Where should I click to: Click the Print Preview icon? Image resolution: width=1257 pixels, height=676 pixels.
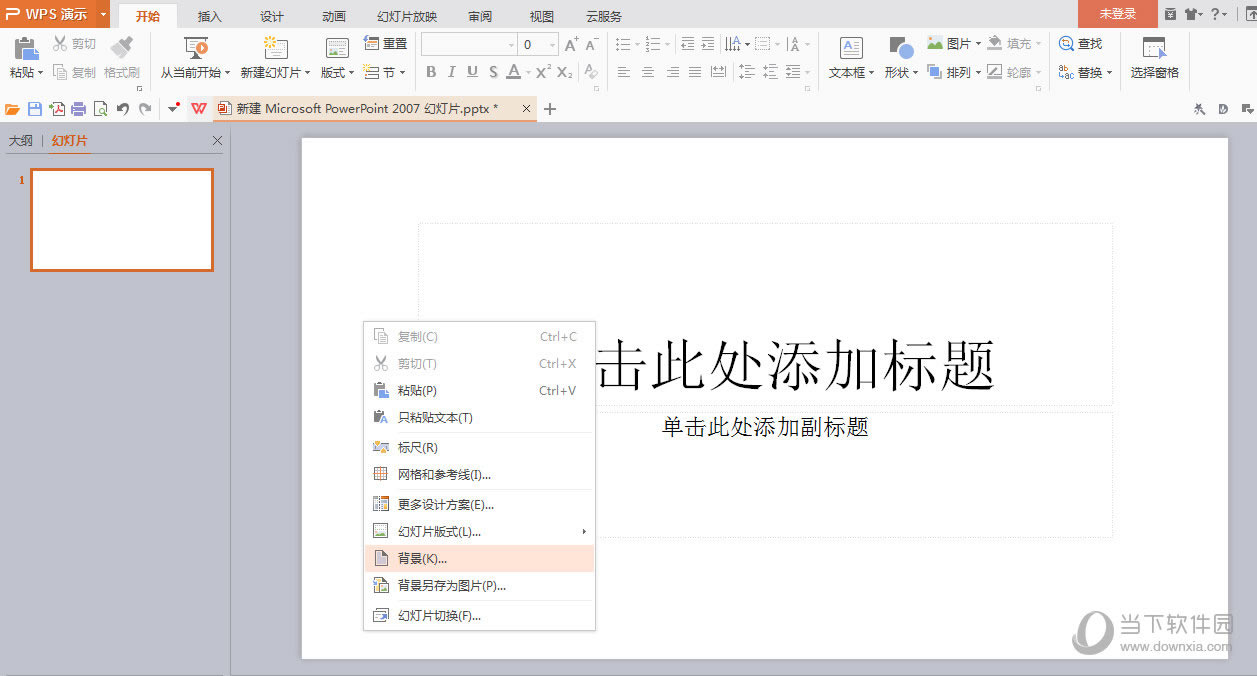100,109
